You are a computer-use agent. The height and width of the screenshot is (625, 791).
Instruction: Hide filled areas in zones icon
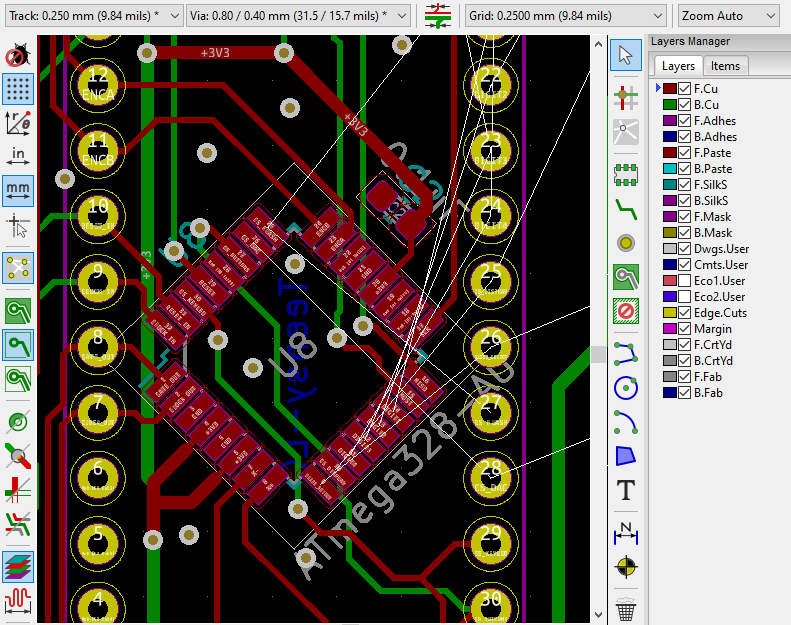[18, 345]
